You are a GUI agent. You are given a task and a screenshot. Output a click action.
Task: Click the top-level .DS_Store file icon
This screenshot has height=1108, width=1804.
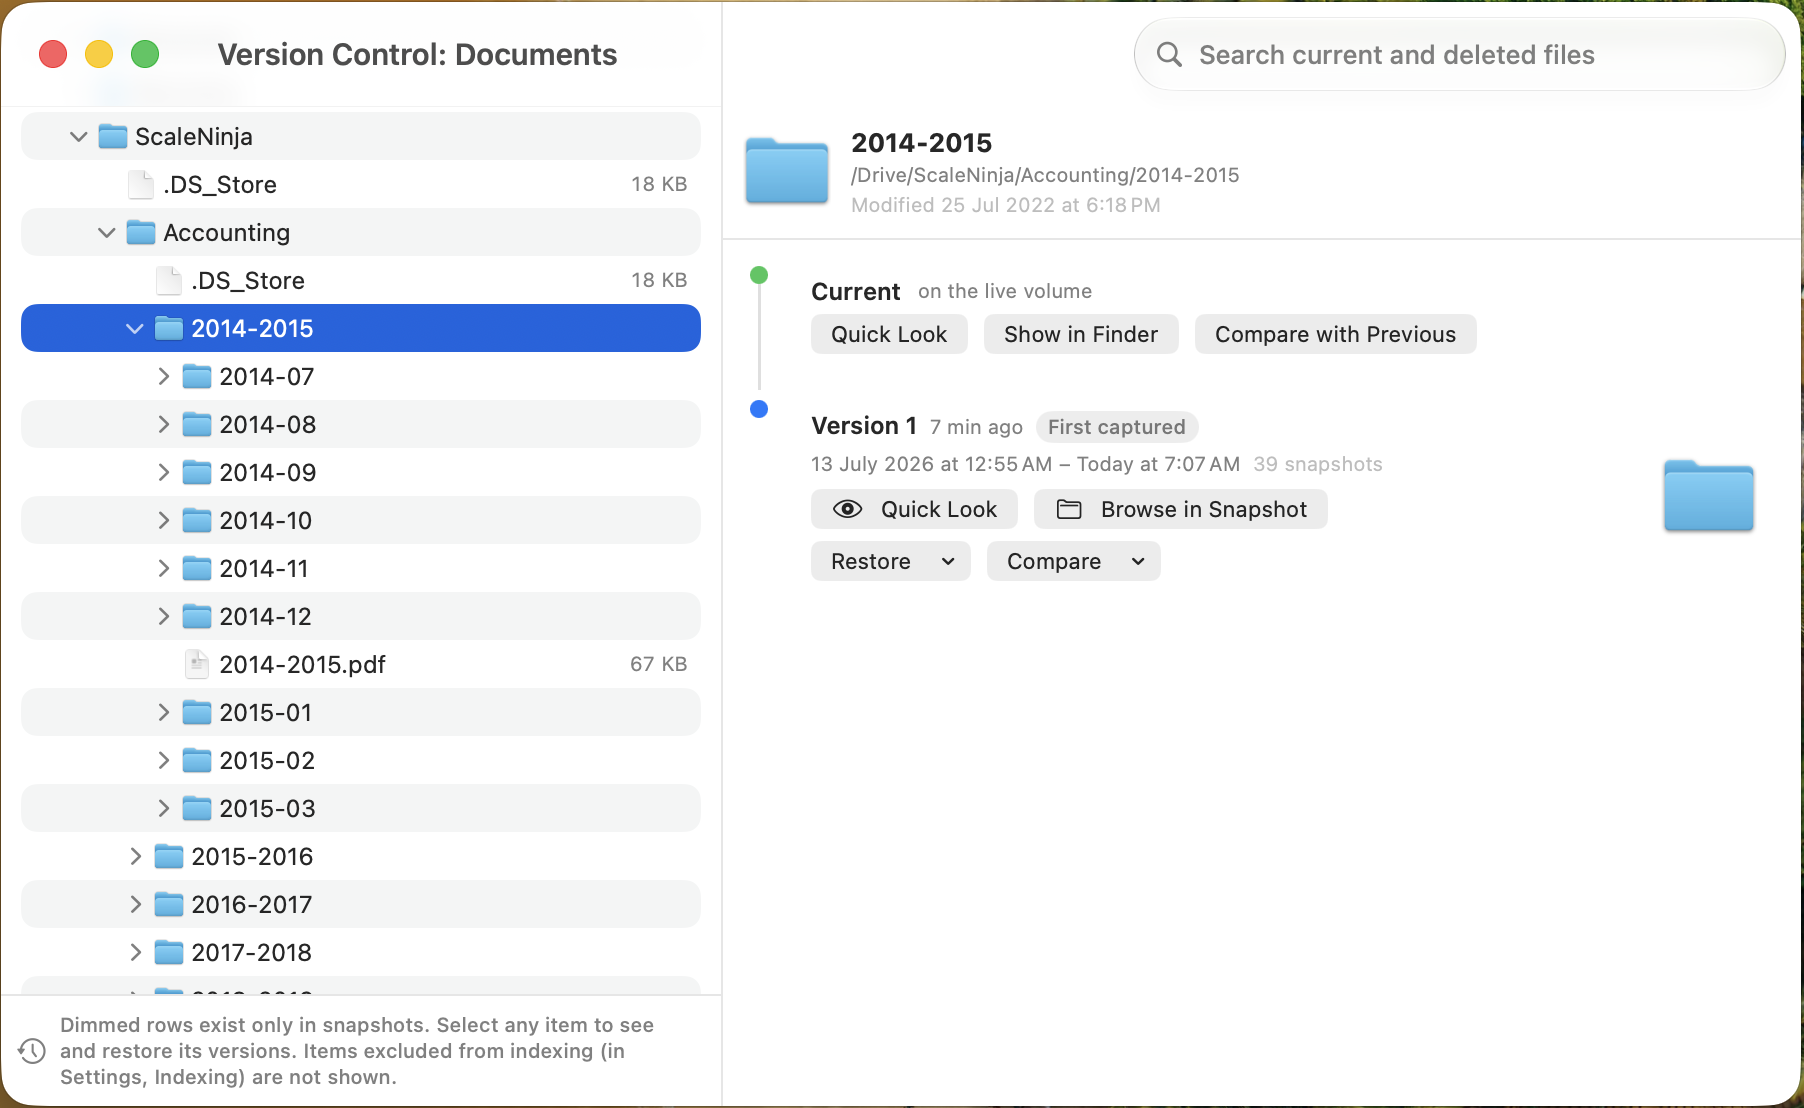[141, 184]
